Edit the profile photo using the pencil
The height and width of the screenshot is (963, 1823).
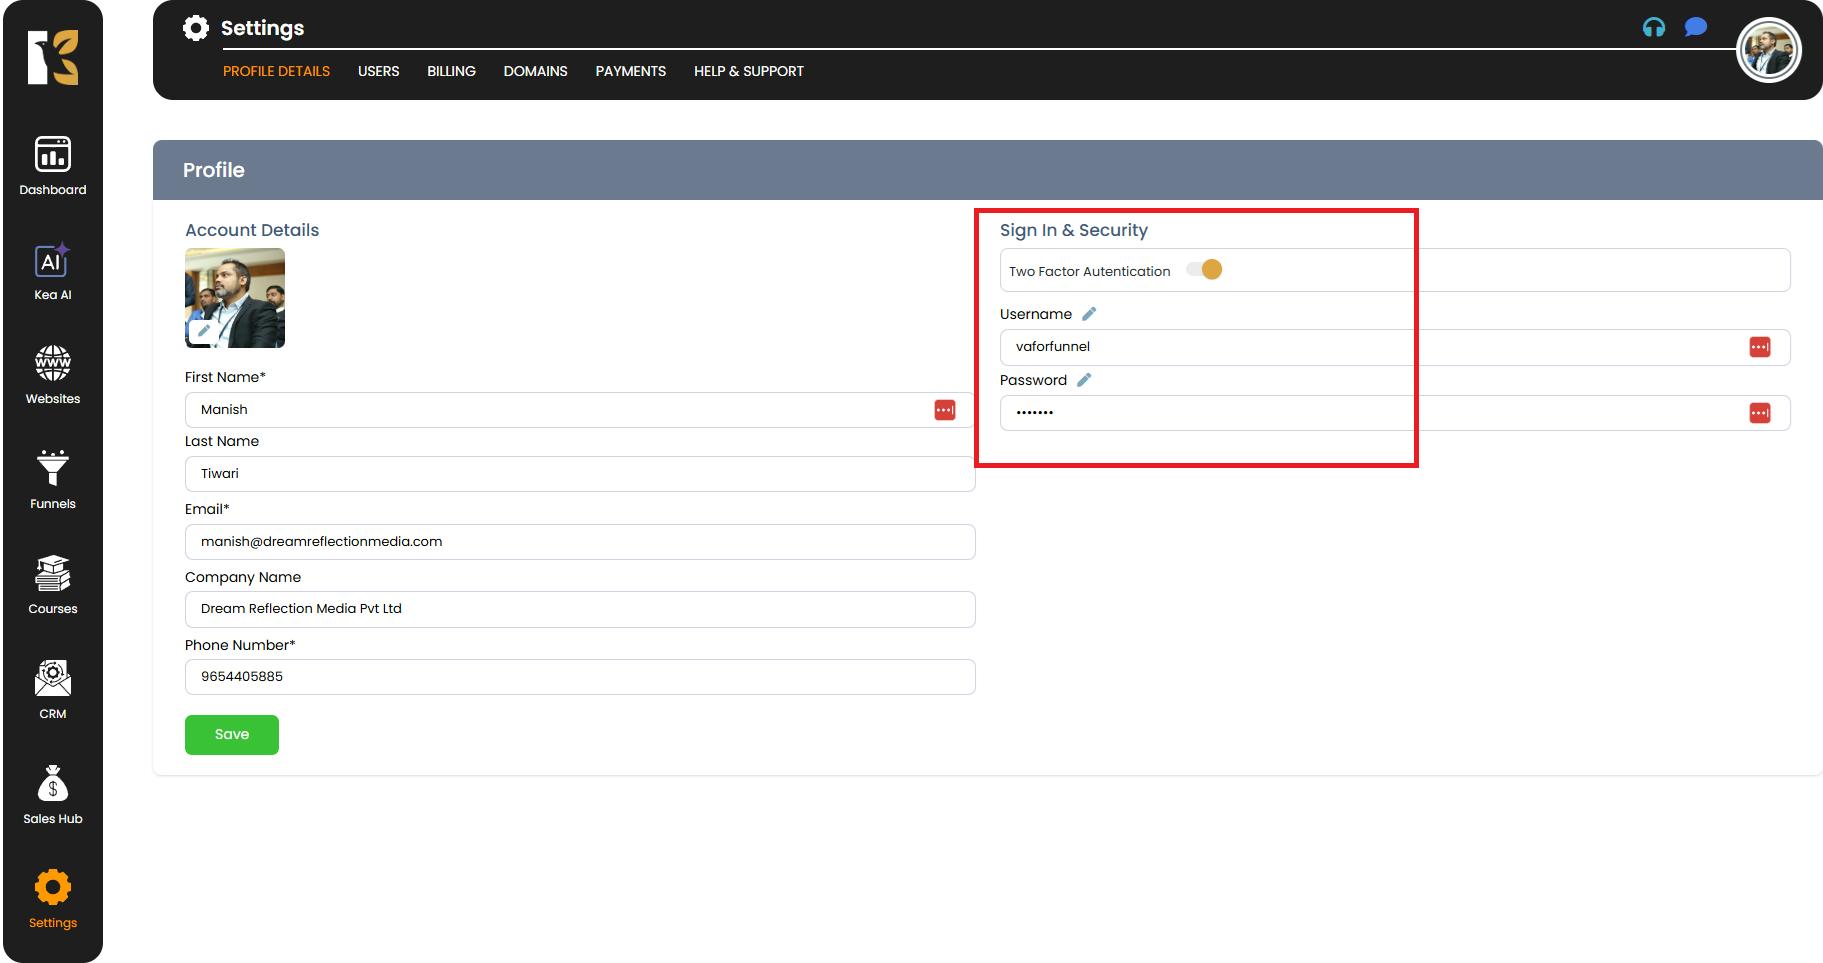click(204, 331)
